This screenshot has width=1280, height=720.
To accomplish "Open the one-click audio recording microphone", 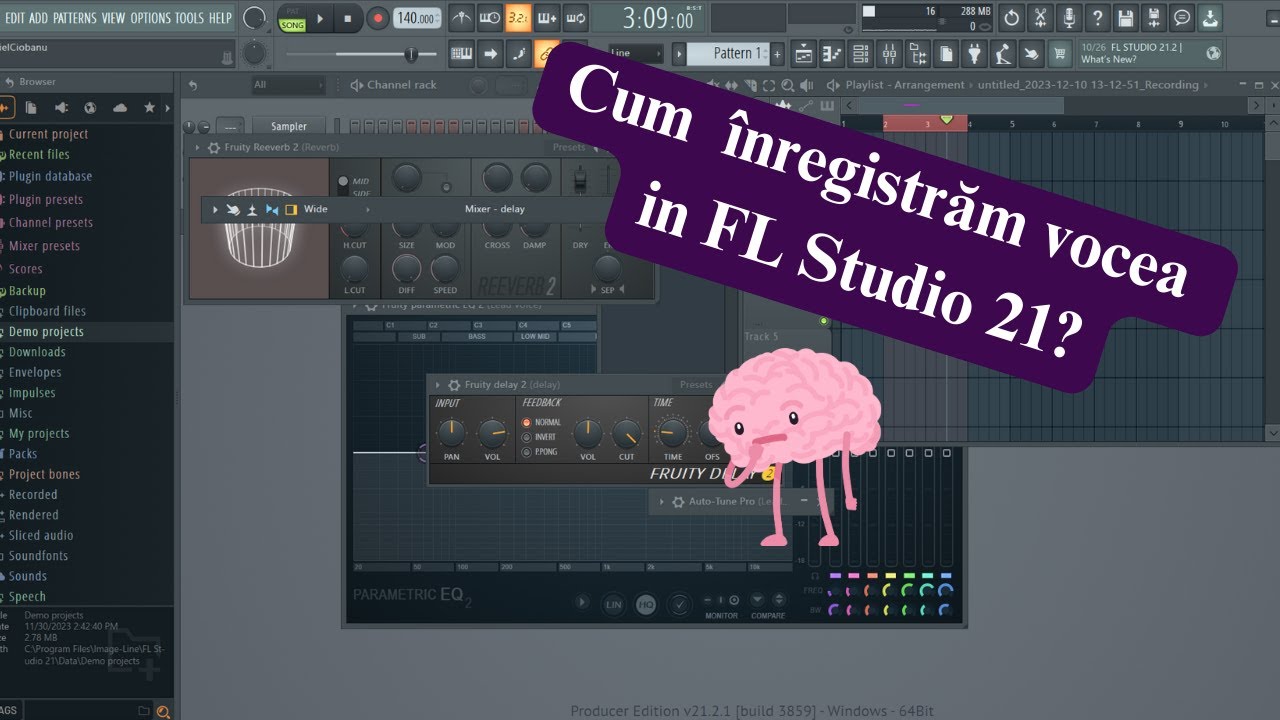I will click(x=1069, y=18).
